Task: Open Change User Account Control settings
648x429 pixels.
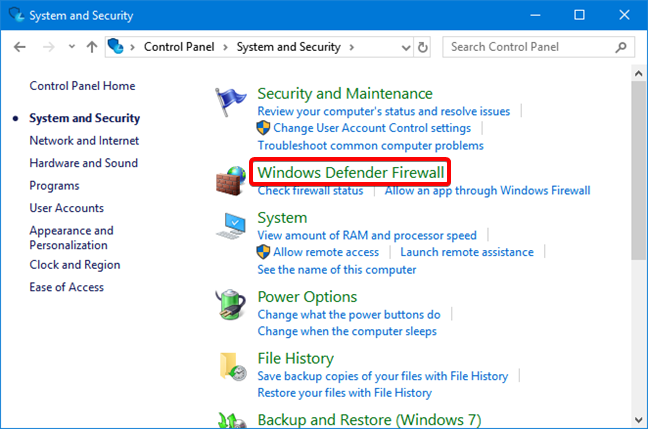Action: [372, 128]
